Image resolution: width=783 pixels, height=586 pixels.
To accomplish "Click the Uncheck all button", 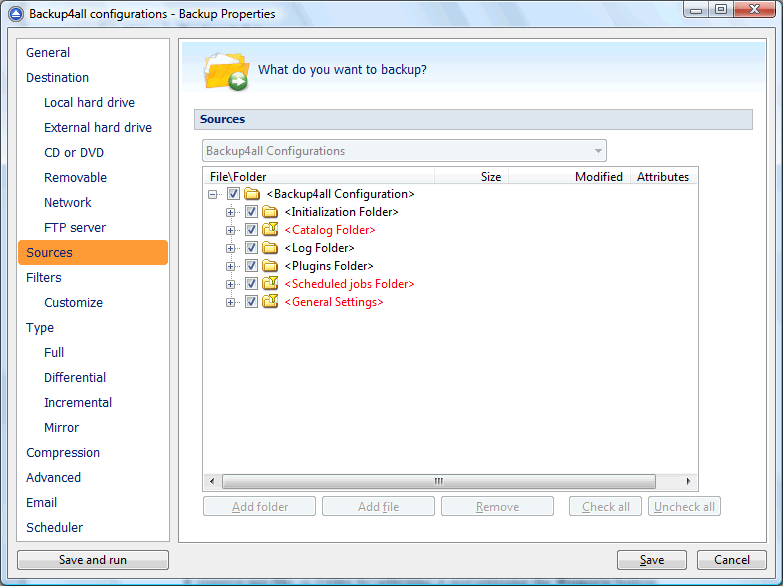I will click(x=684, y=507).
